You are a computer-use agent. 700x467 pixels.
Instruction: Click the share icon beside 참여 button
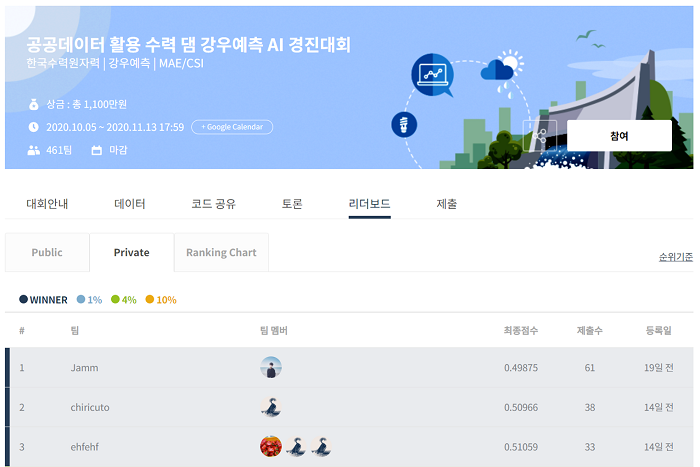click(540, 136)
